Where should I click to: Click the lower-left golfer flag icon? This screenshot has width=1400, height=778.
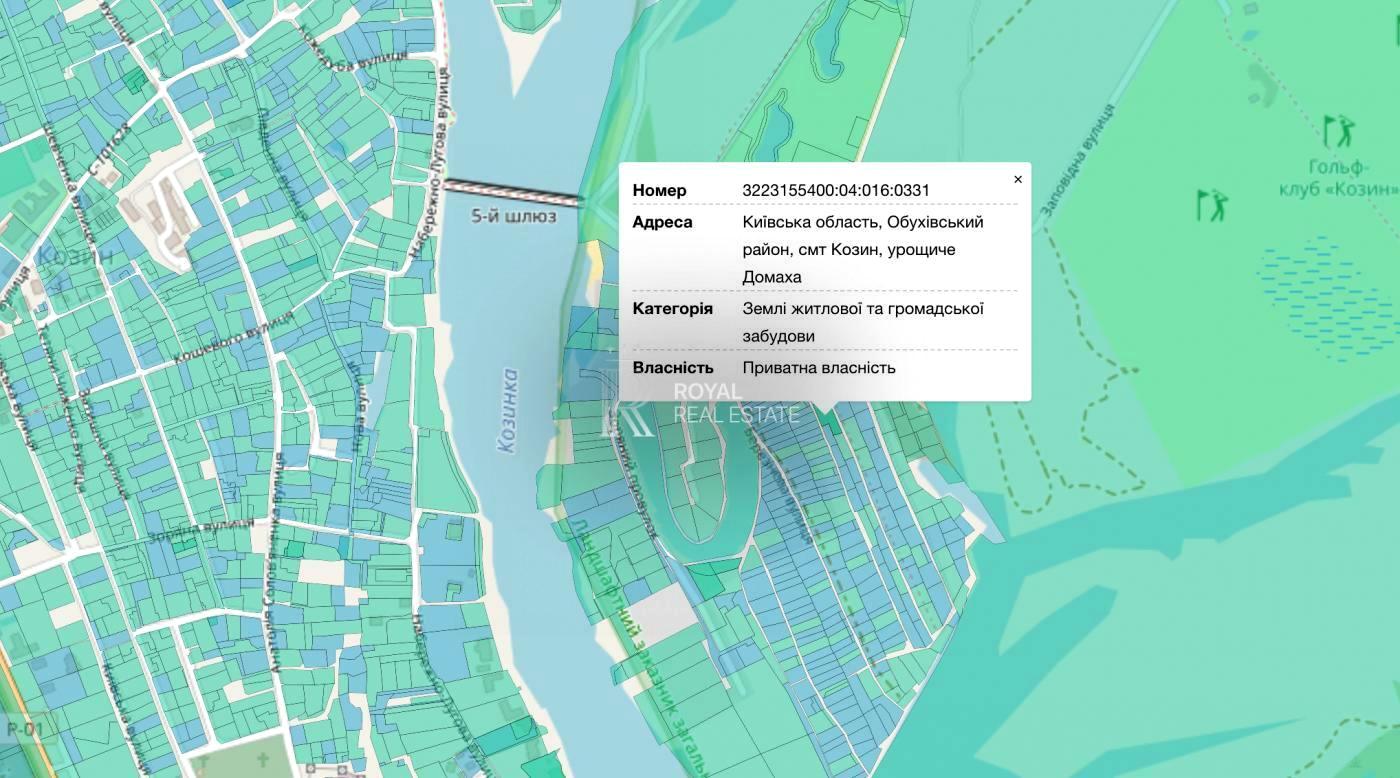1211,205
